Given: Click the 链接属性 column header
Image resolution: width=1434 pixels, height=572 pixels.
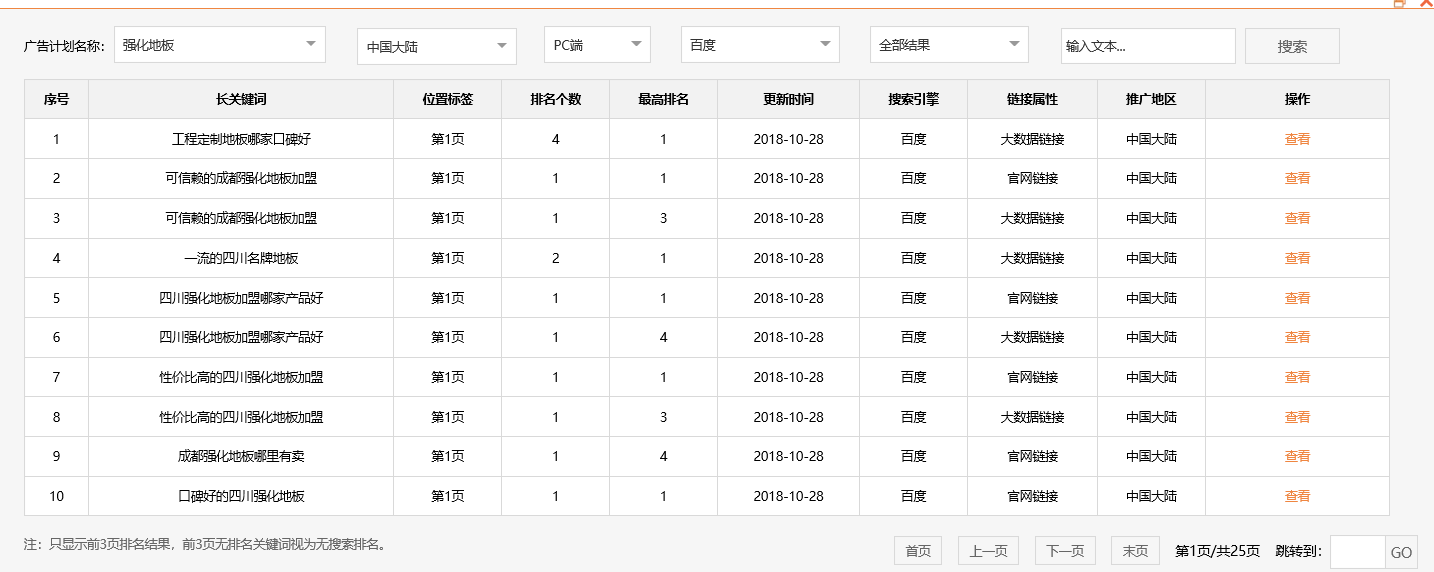Looking at the screenshot, I should (x=1032, y=99).
